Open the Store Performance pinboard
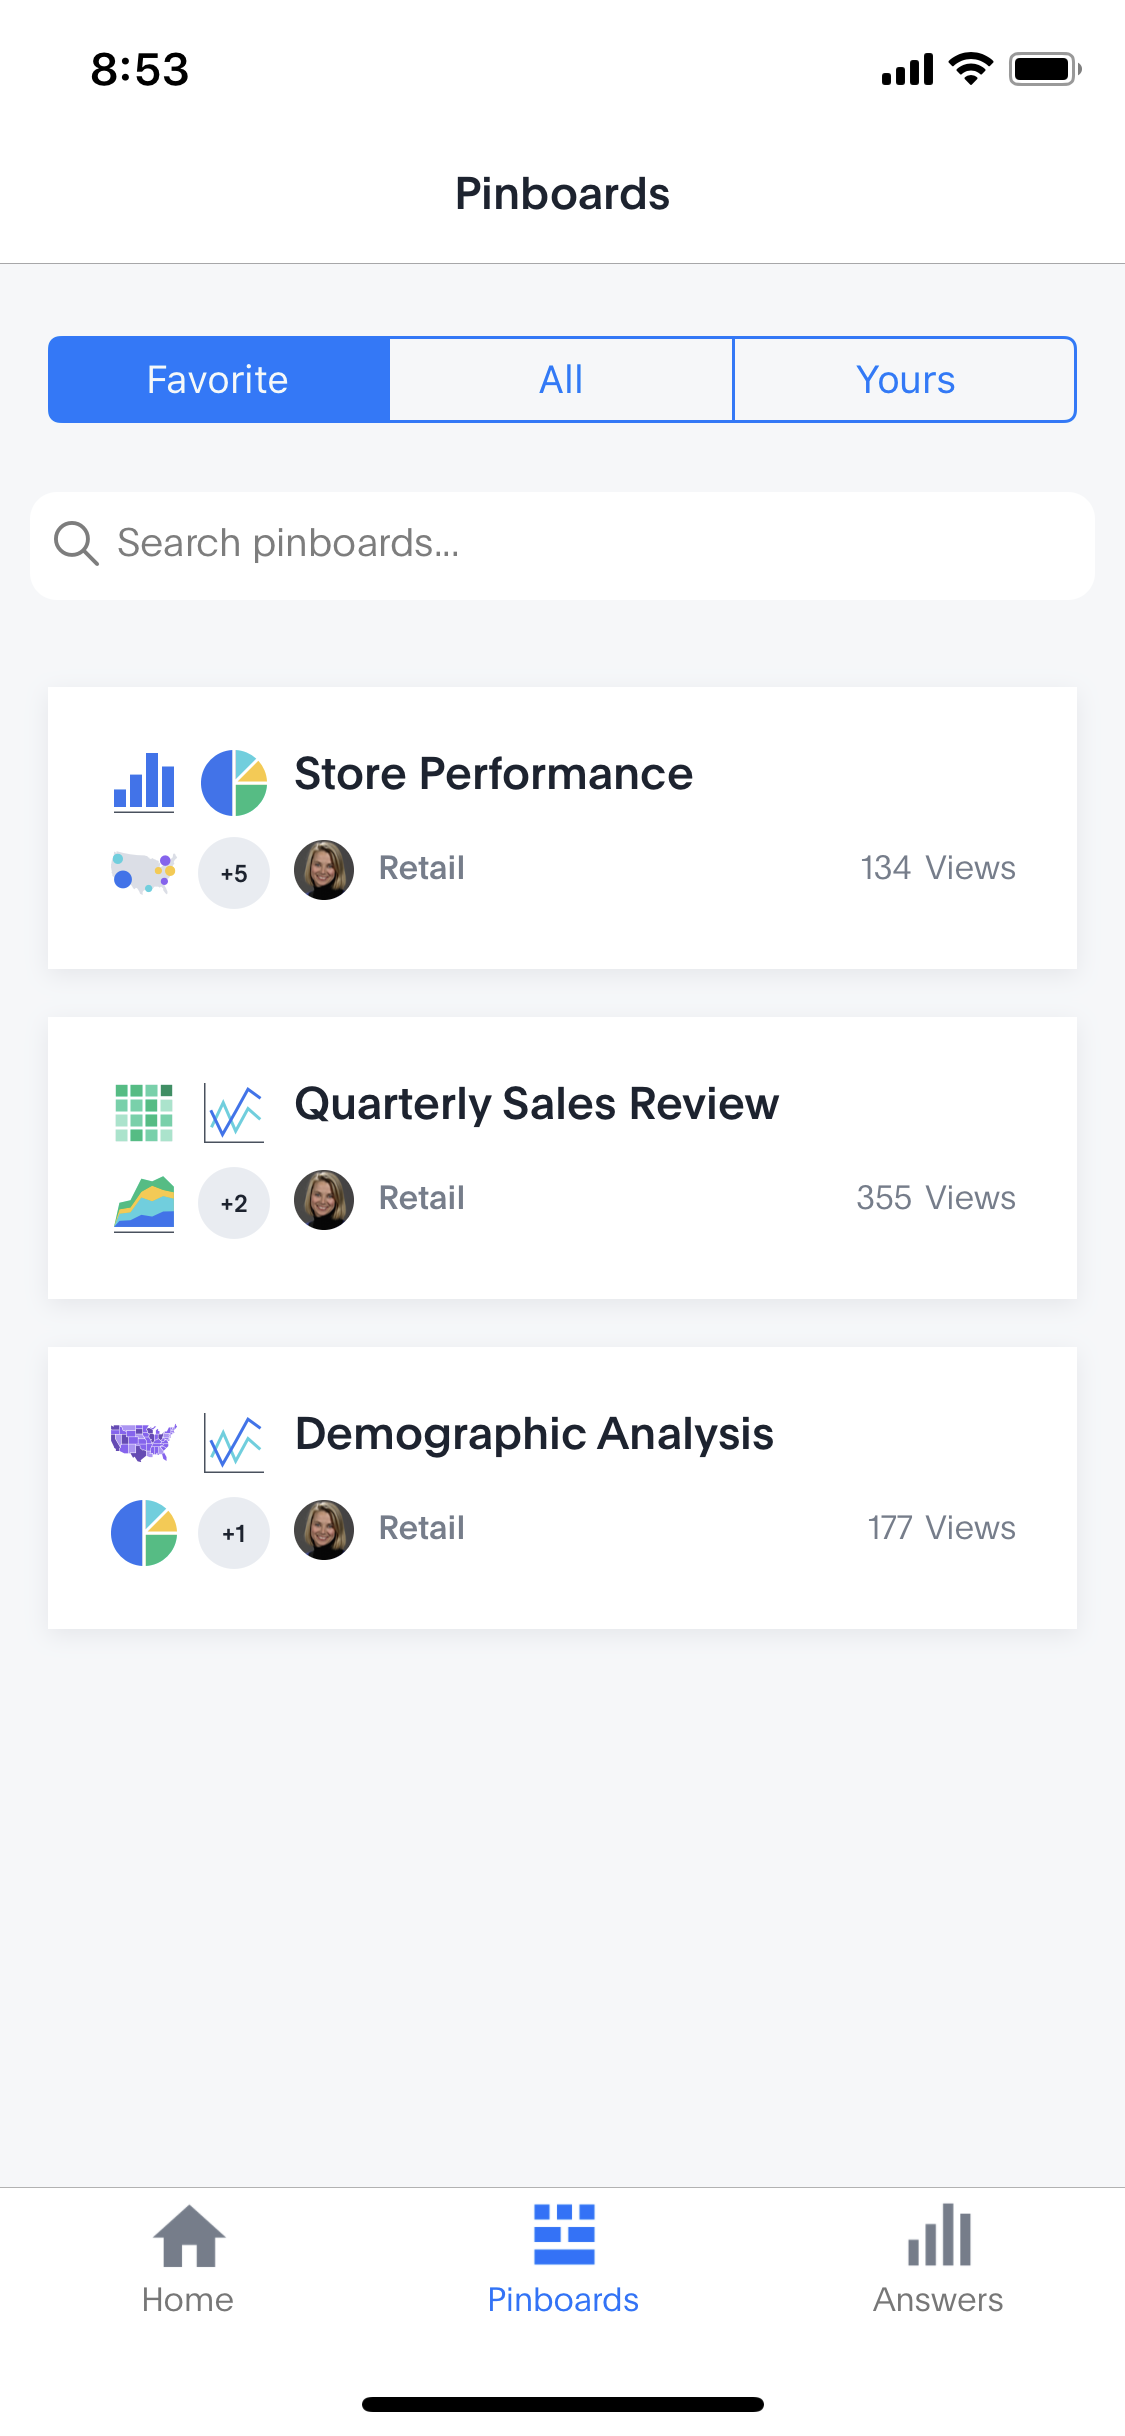The image size is (1125, 2436). click(x=493, y=774)
